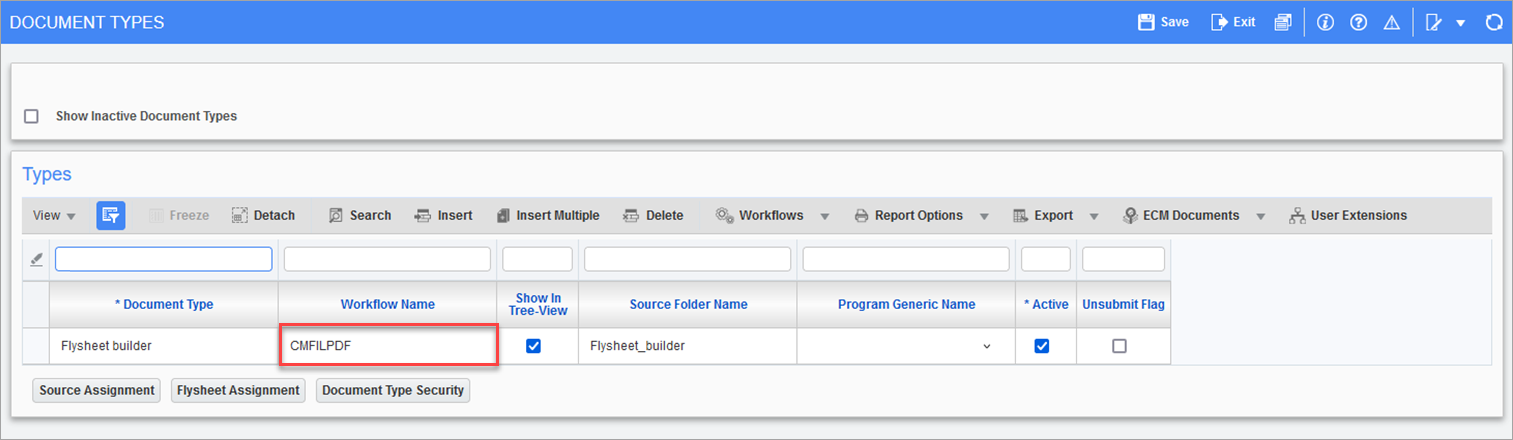Sort by Program Generic Name column header
The width and height of the screenshot is (1513, 440).
906,304
